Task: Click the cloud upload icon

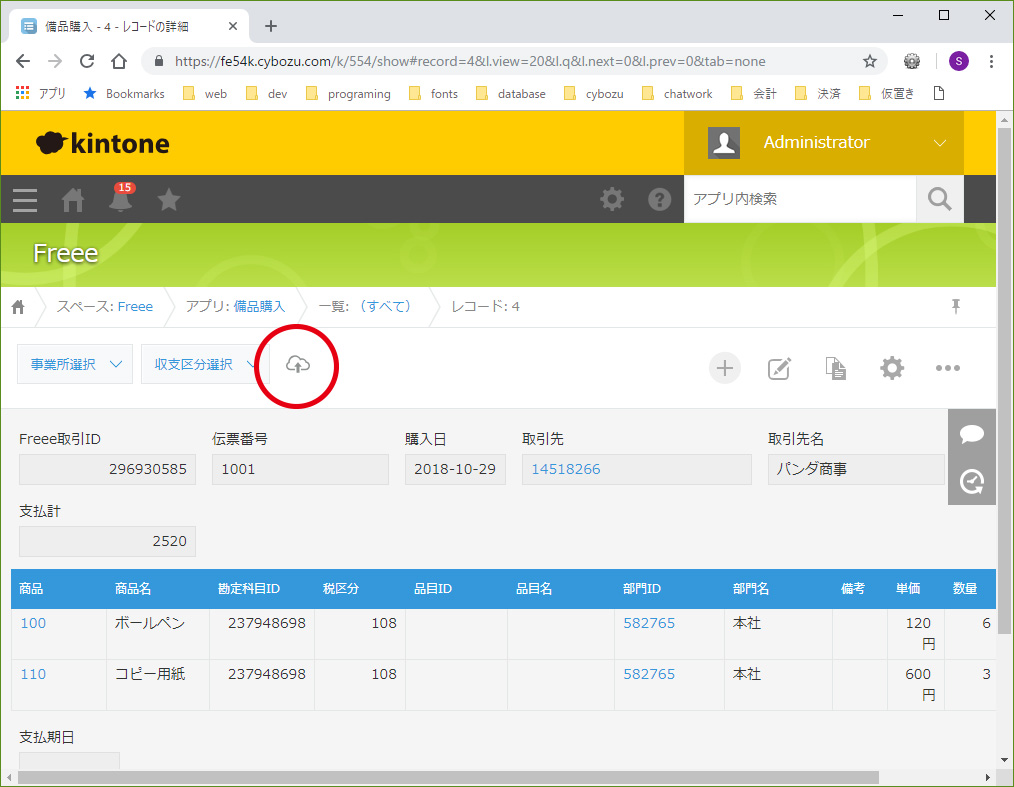Action: tap(297, 365)
